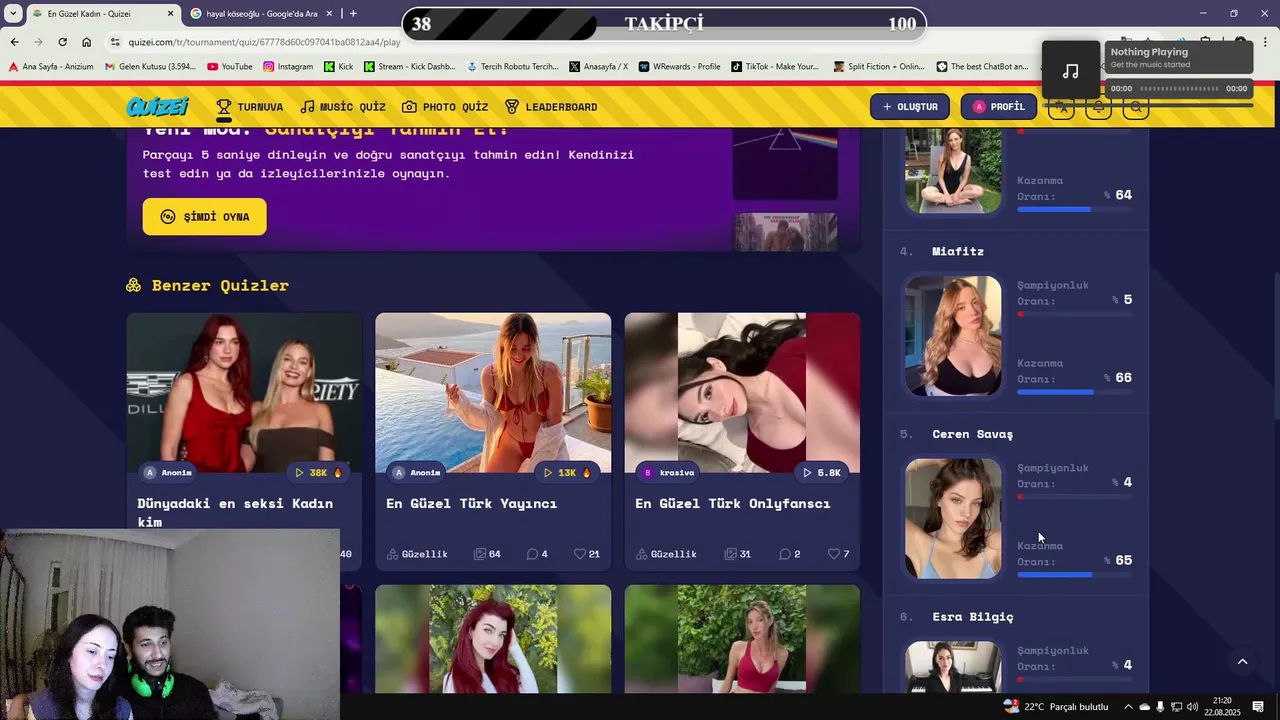The width and height of the screenshot is (1280, 720).
Task: Open En Güzel Türk Onlyfanscı quiz title
Action: [x=733, y=503]
